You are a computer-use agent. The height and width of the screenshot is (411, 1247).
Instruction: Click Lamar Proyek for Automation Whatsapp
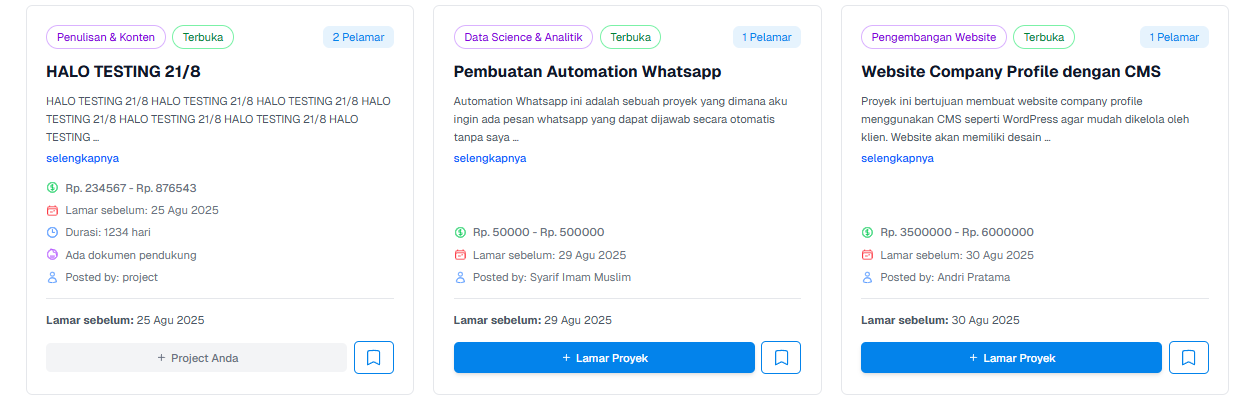(604, 357)
